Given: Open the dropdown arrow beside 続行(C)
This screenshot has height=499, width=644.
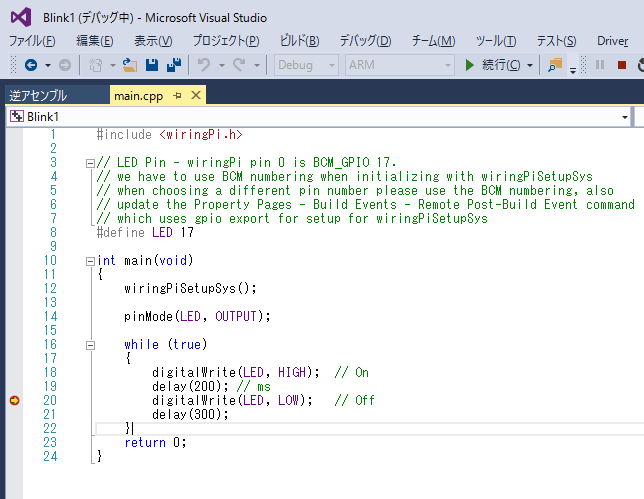Looking at the screenshot, I should 530,65.
